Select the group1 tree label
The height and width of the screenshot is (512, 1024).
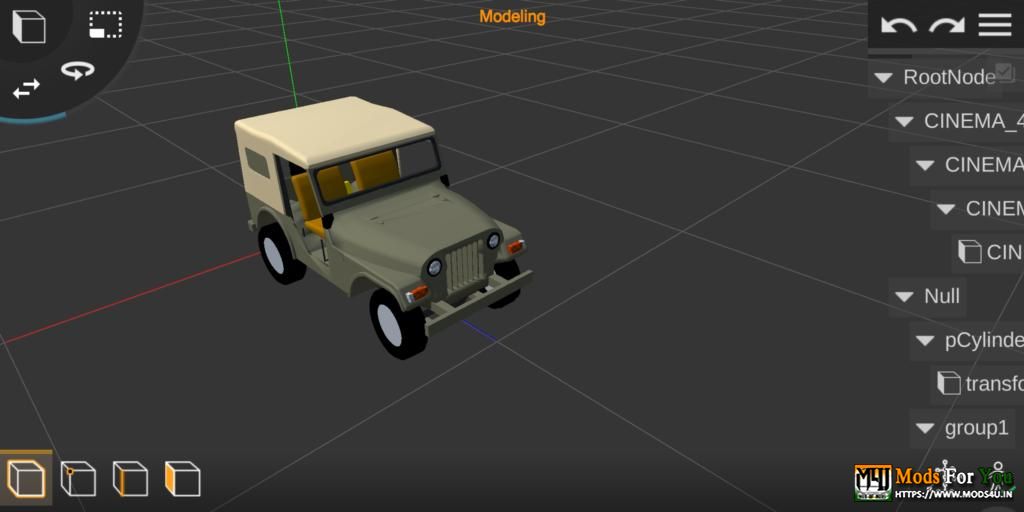(x=976, y=428)
